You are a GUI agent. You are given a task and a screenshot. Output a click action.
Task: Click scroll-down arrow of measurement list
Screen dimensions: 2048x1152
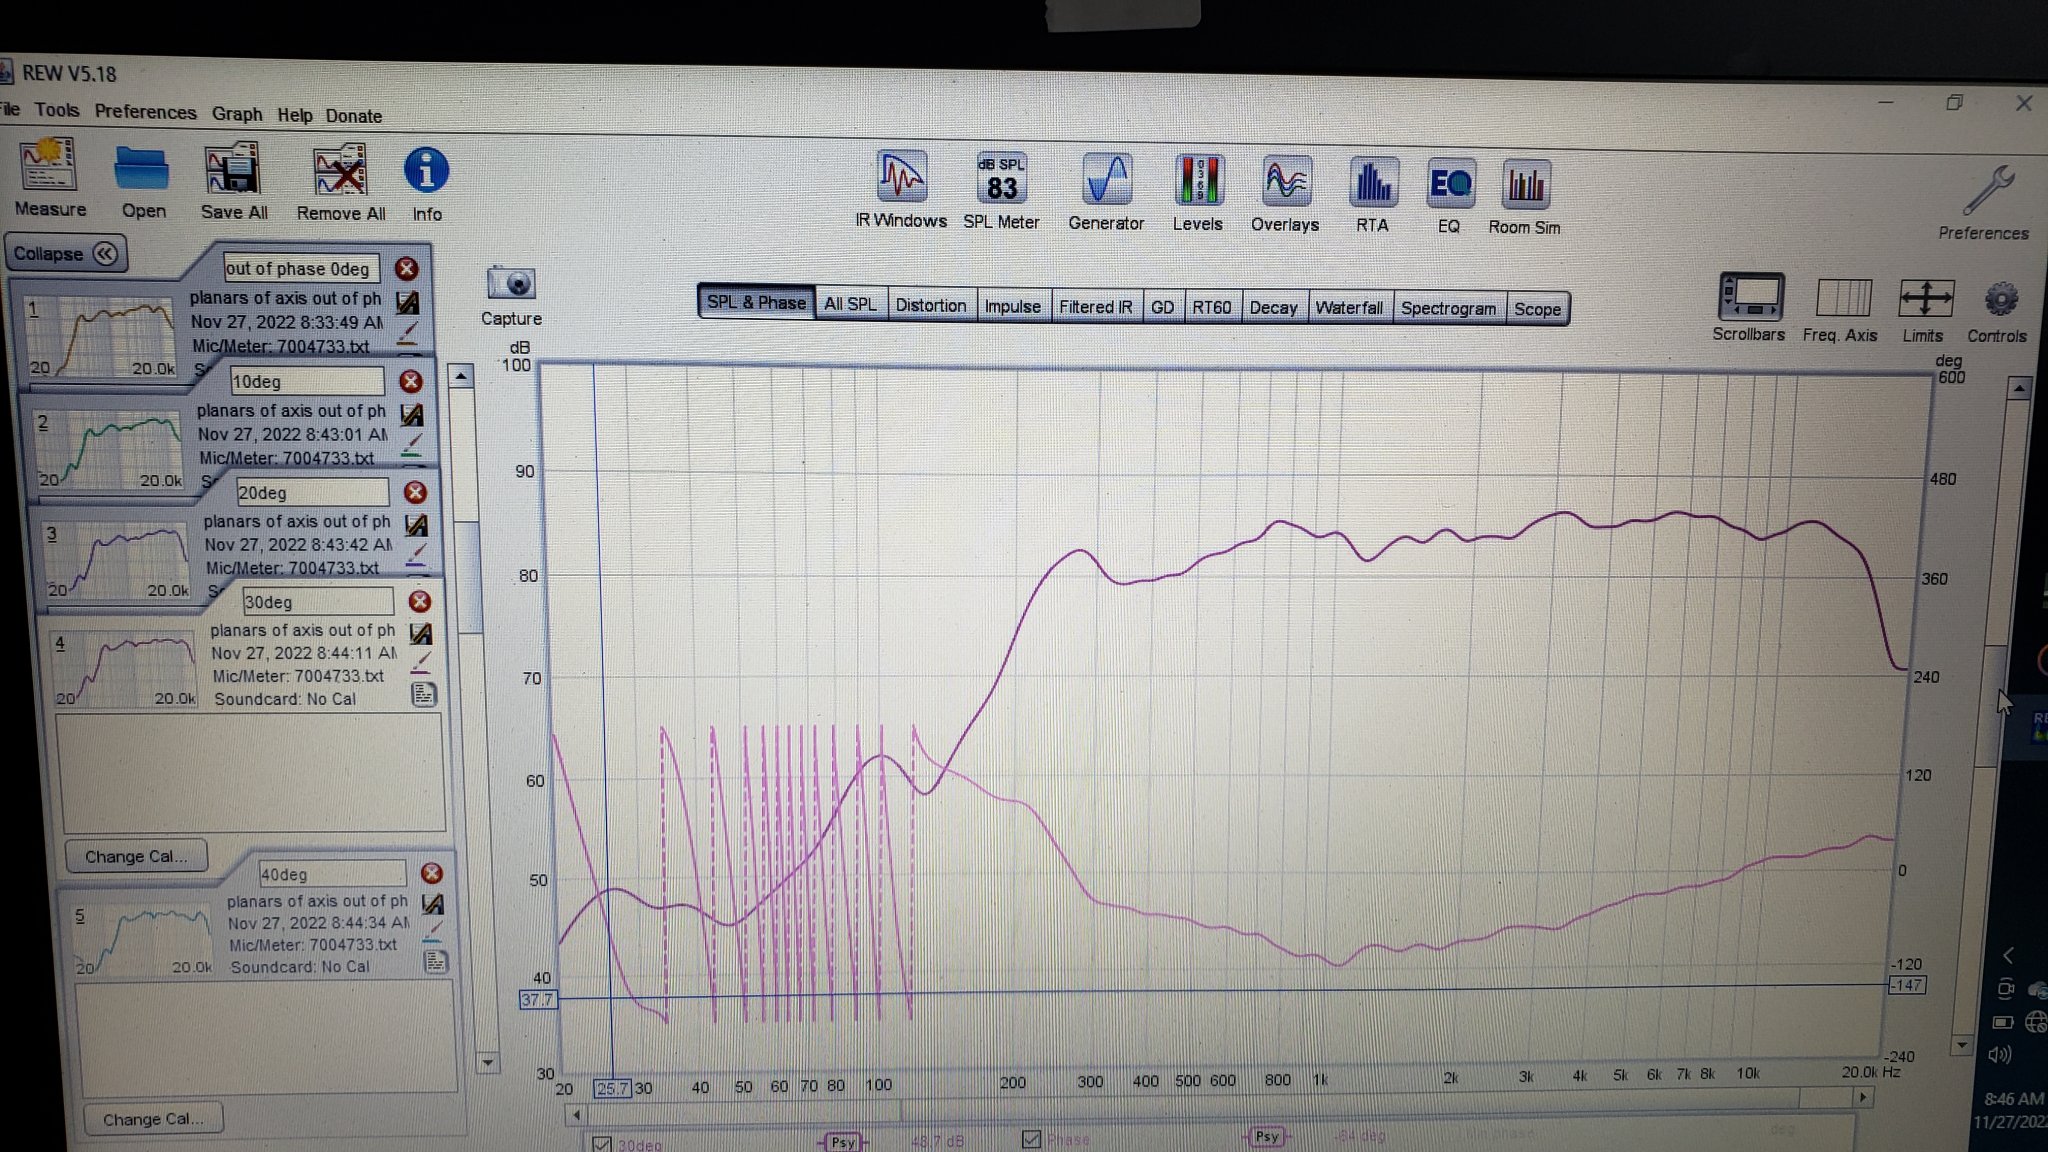[487, 1062]
